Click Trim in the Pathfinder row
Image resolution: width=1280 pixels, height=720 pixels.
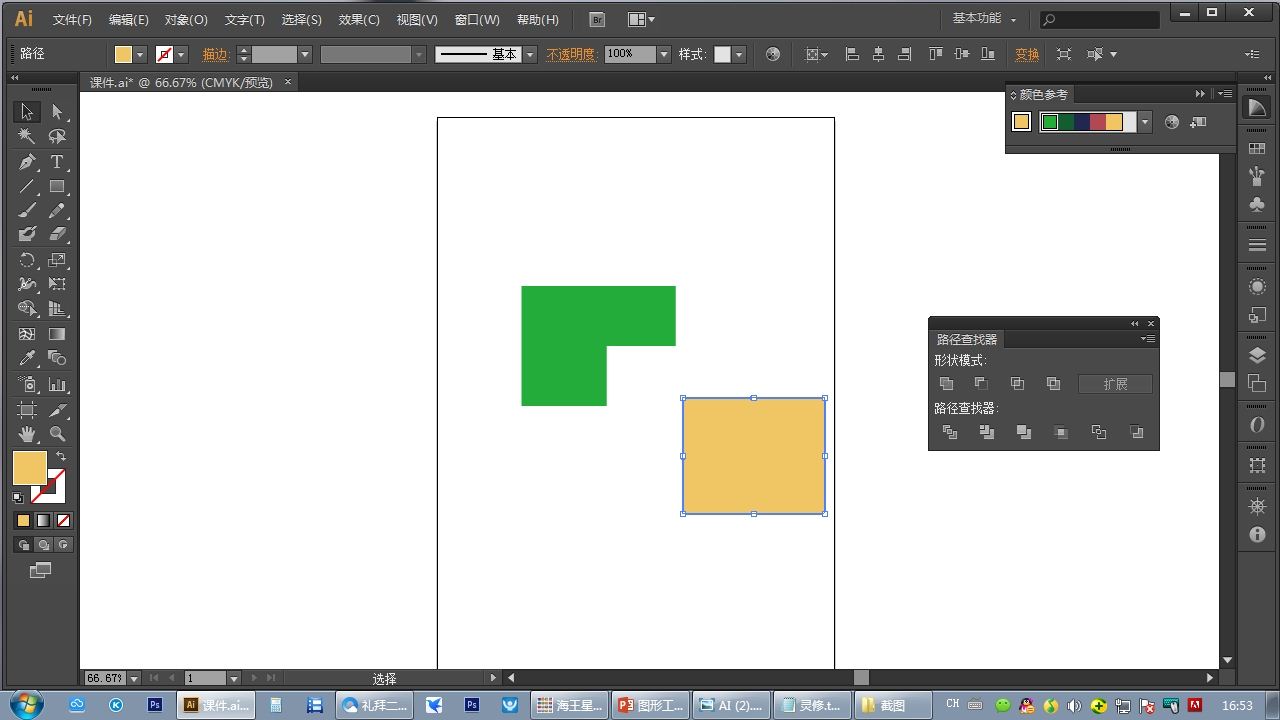point(987,432)
